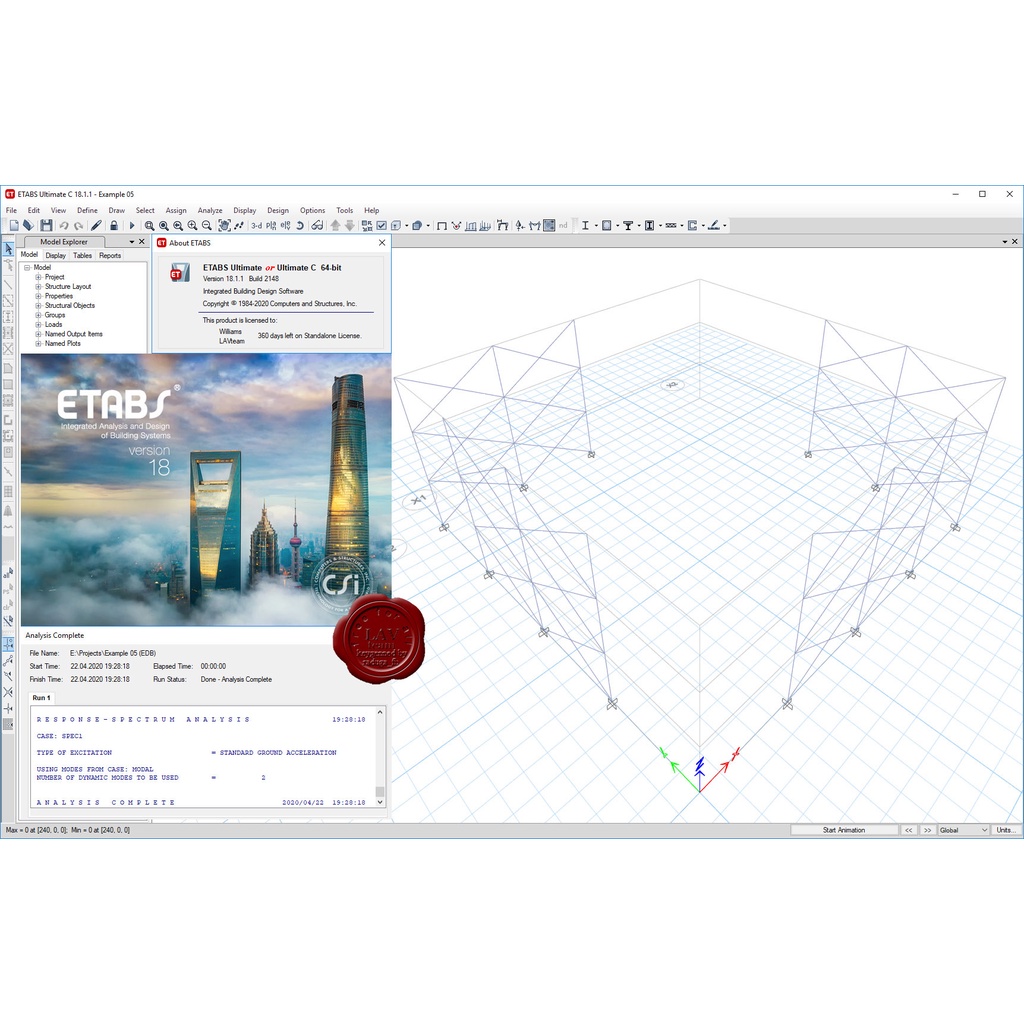
Task: Switch to the 3-d view
Action: coord(256,226)
